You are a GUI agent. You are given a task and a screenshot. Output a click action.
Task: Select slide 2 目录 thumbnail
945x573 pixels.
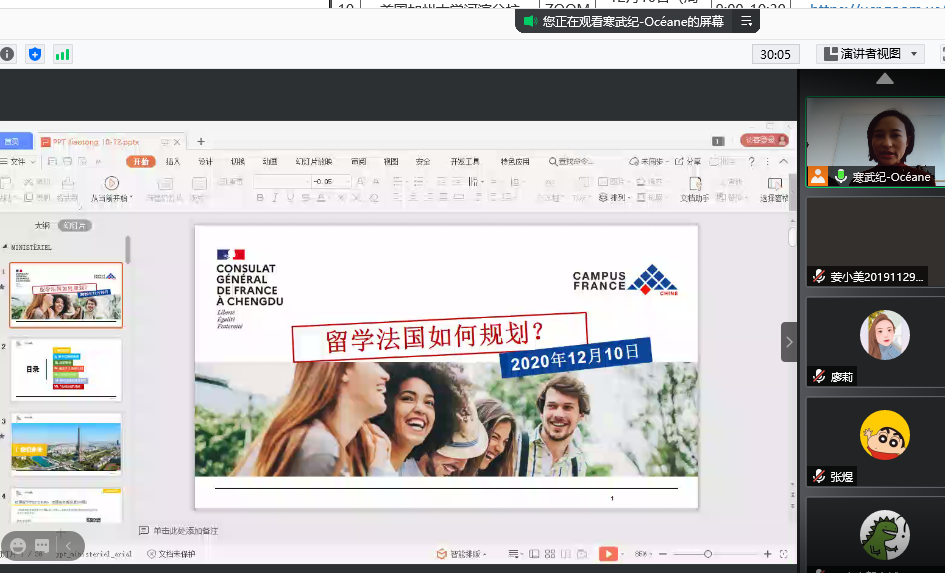pyautogui.click(x=66, y=370)
